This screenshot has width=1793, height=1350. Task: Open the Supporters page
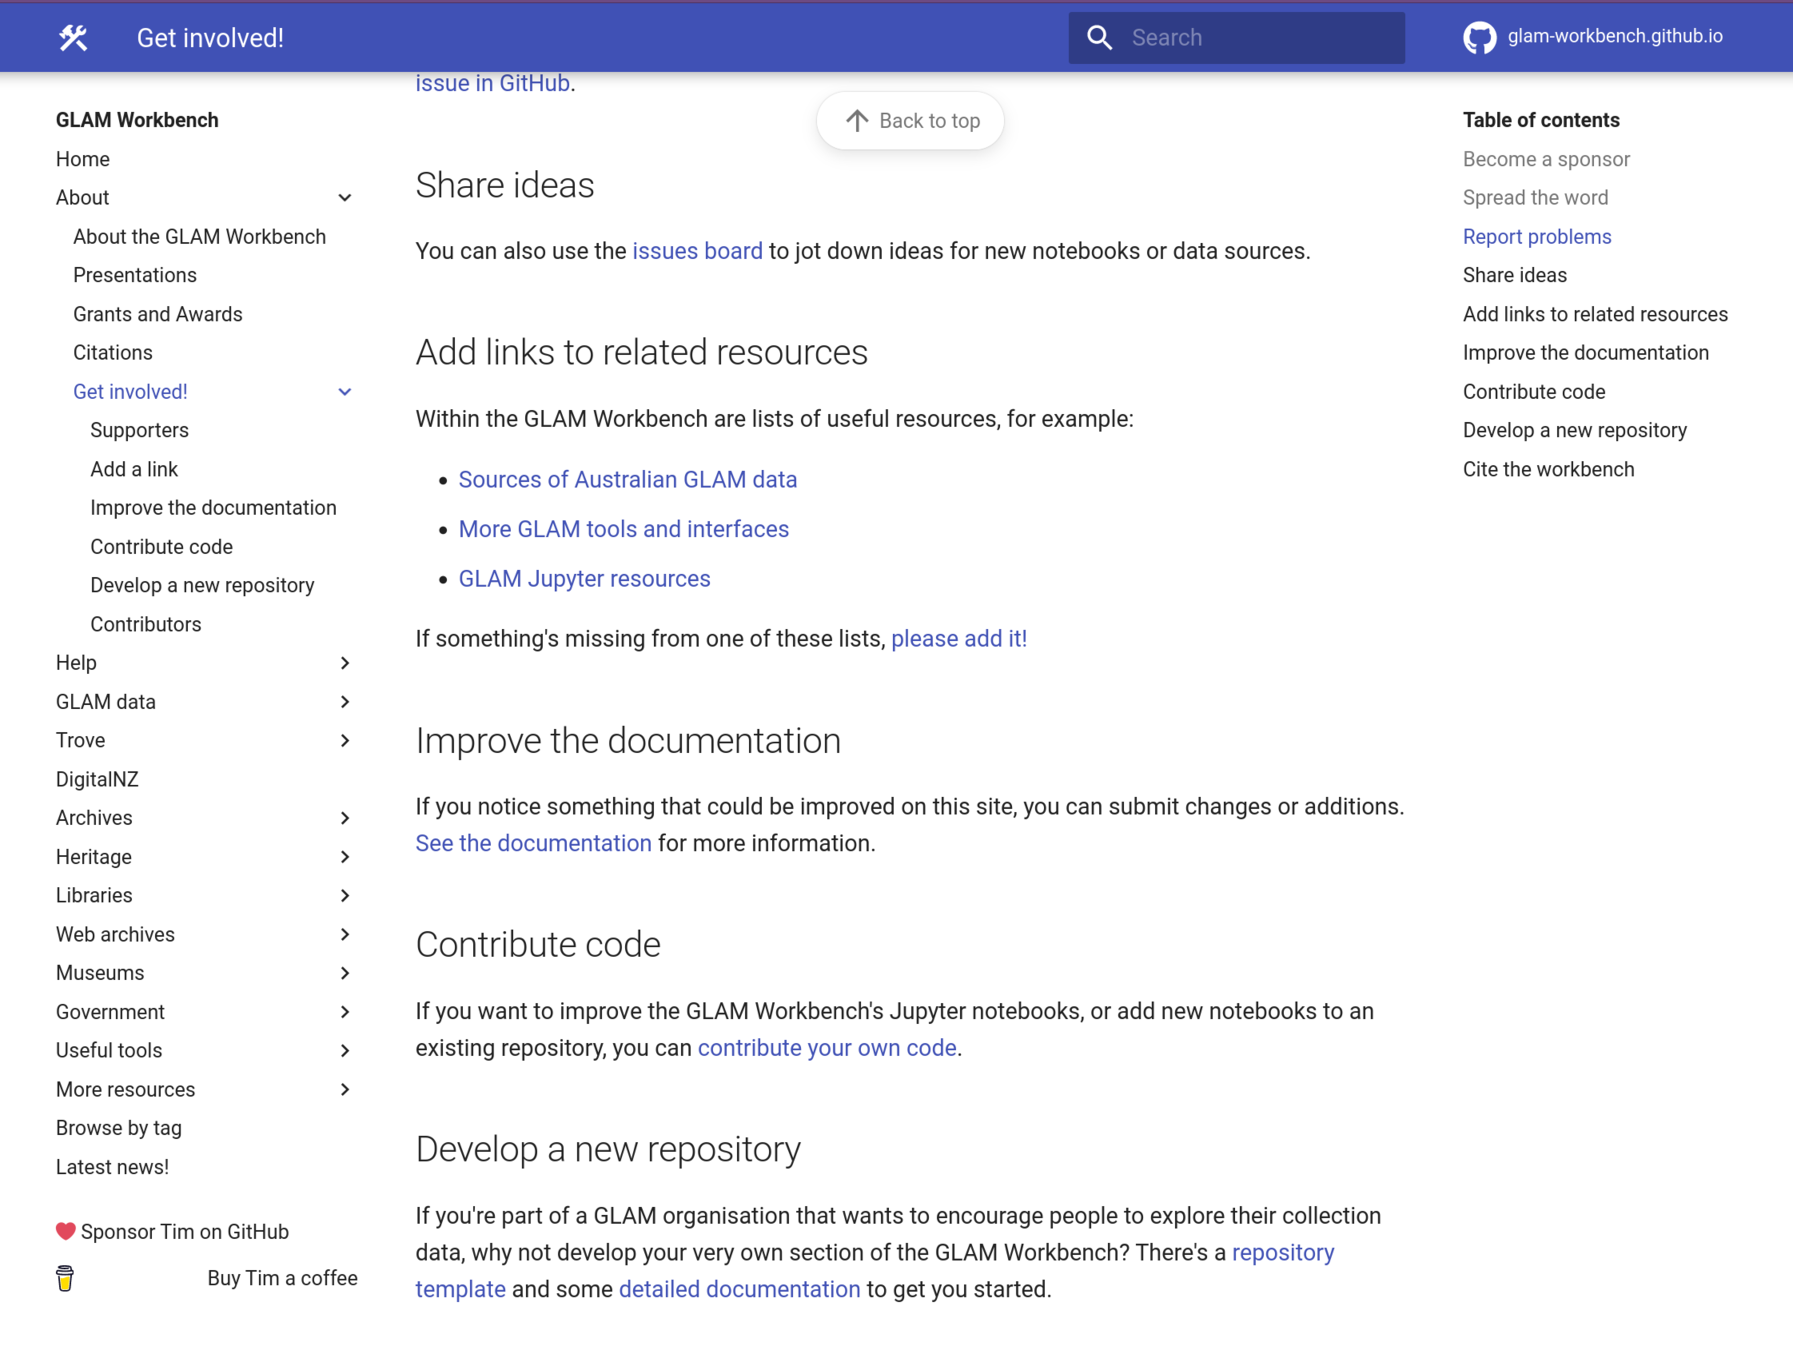pos(139,430)
